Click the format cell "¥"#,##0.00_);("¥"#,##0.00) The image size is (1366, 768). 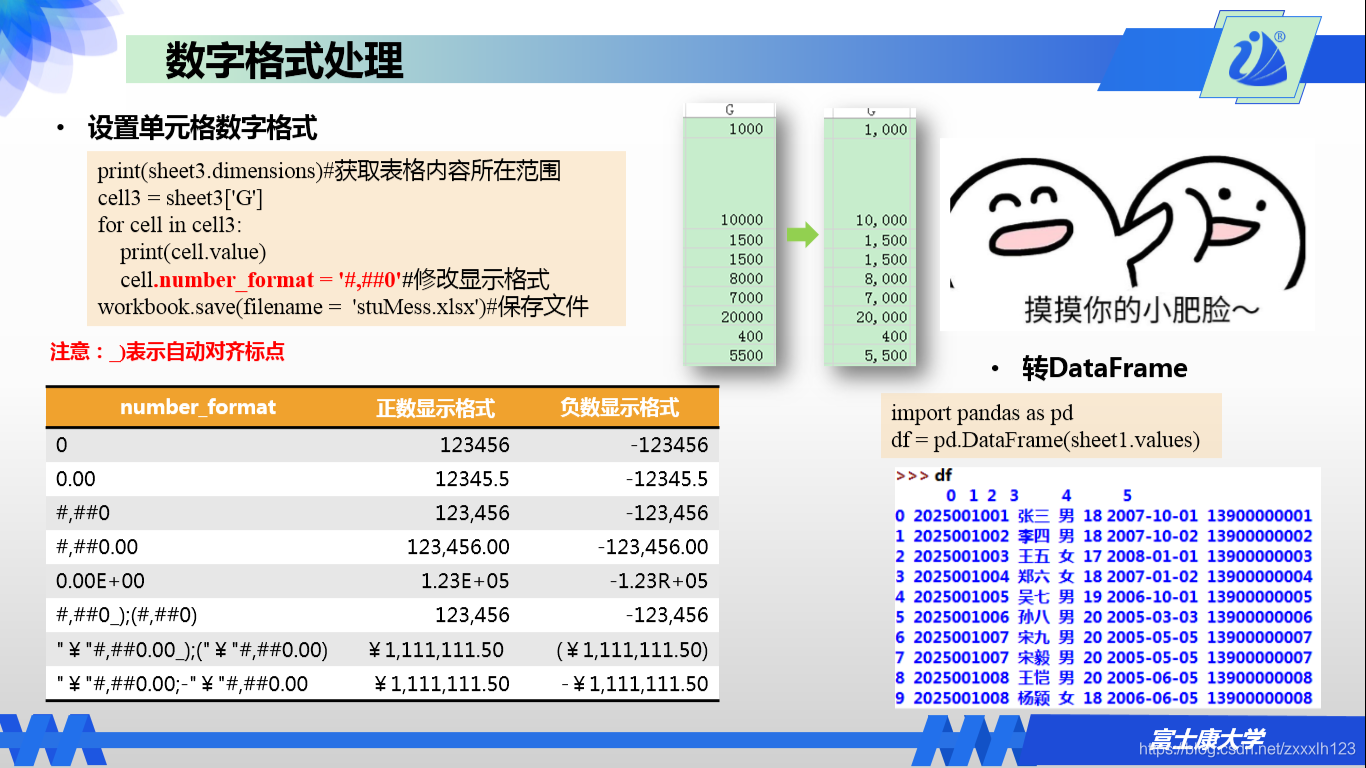[192, 650]
